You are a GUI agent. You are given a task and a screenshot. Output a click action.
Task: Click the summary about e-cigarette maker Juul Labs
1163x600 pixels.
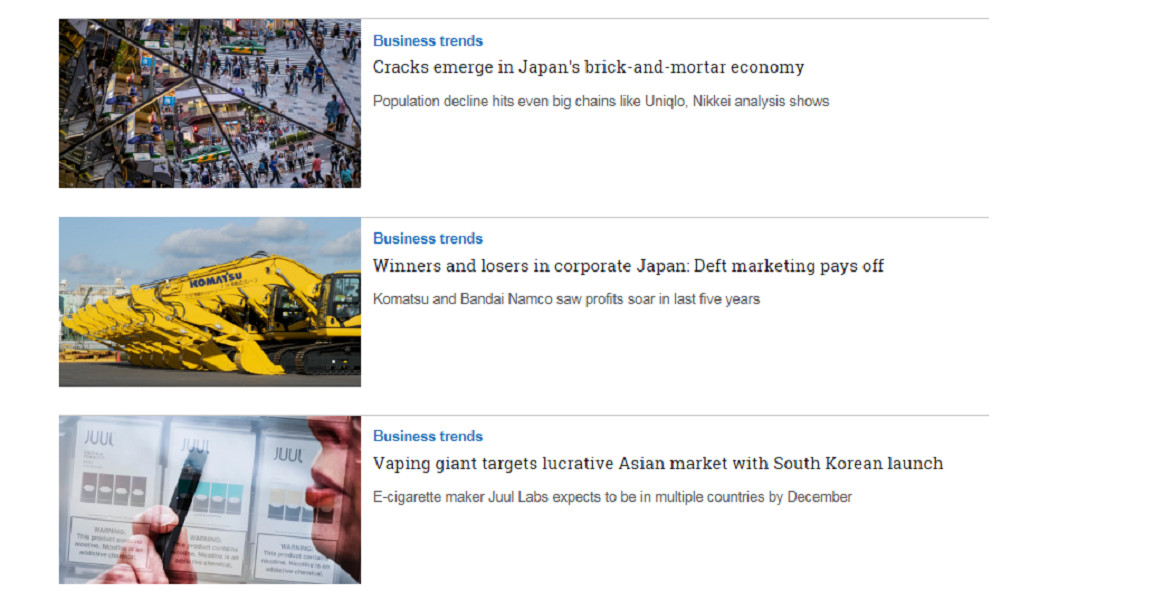(612, 497)
